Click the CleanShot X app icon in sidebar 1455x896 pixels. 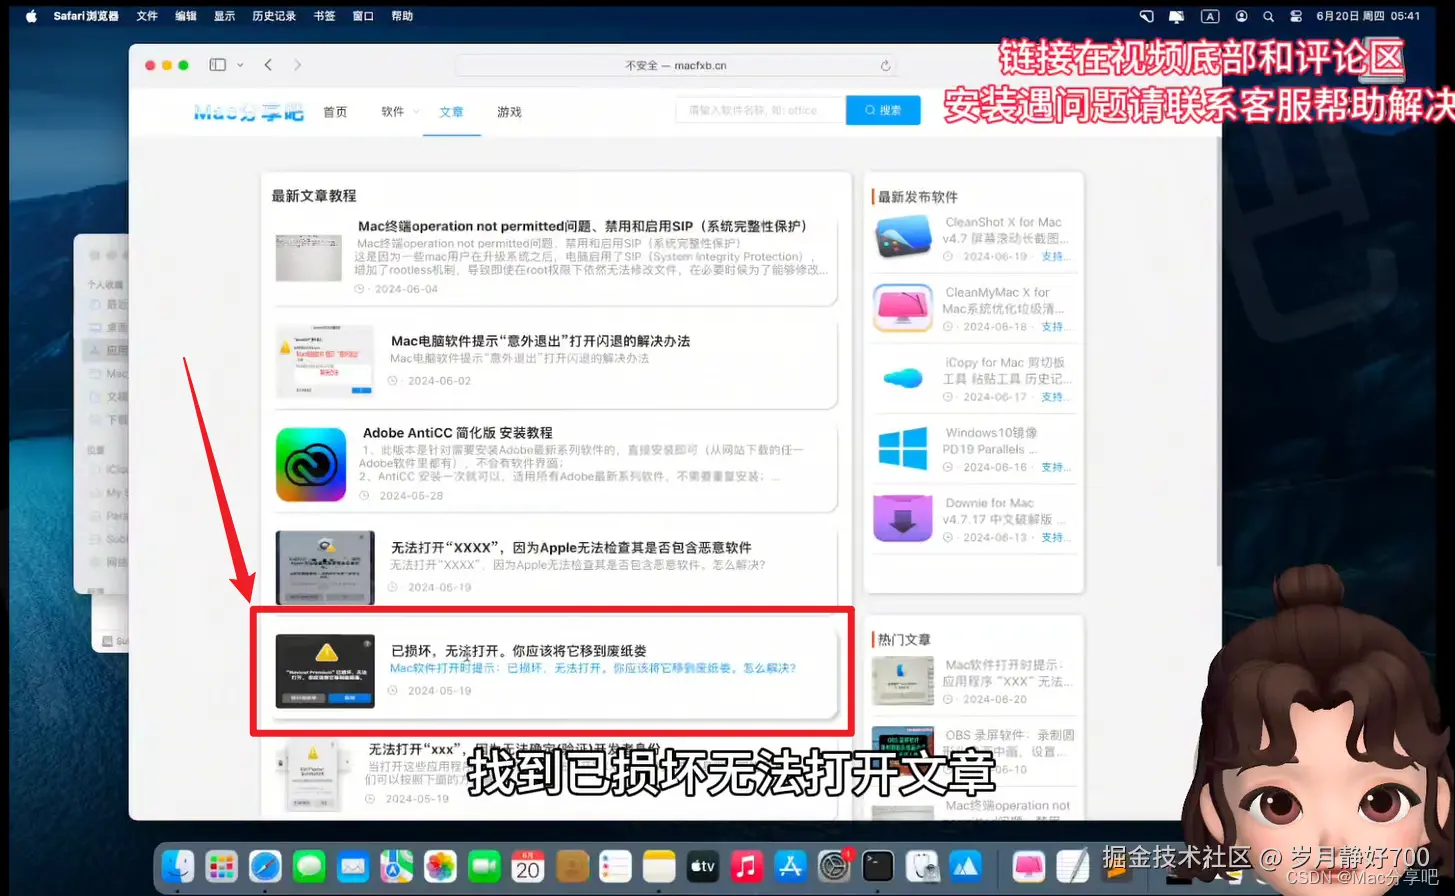903,238
